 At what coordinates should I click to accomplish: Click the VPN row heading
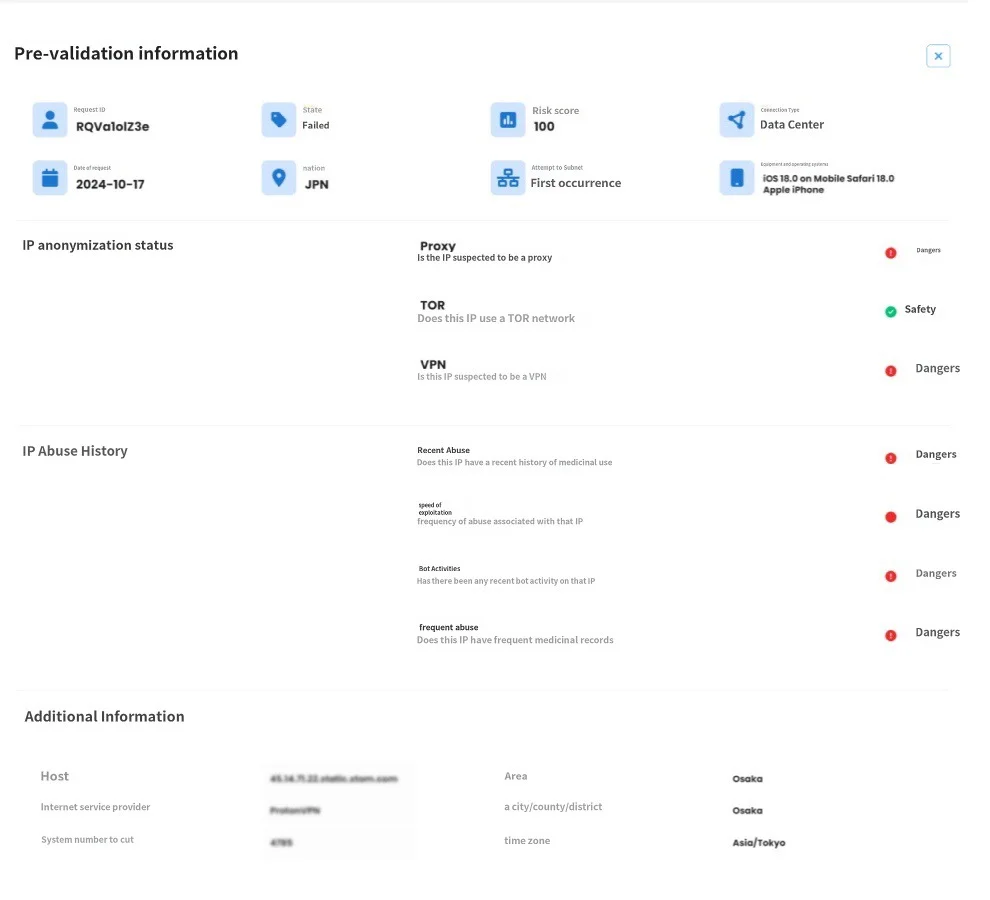433,365
